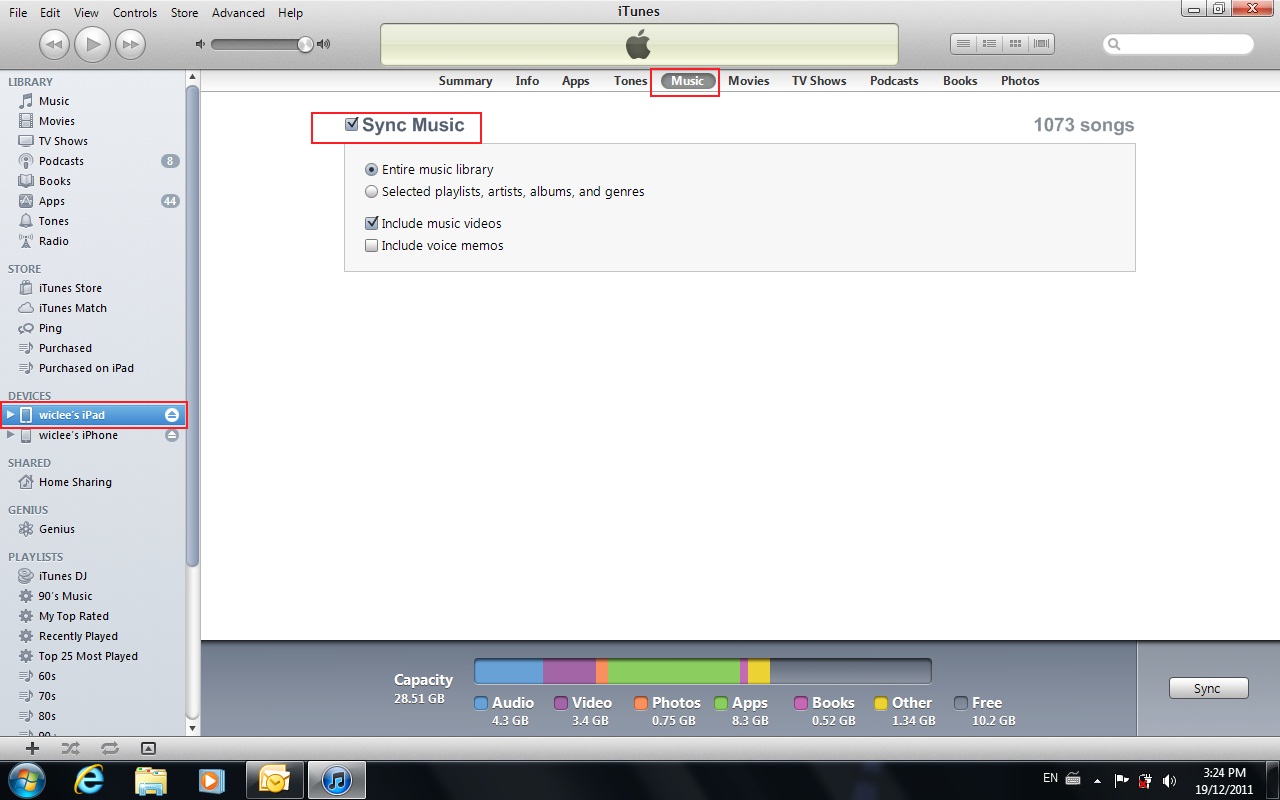Viewport: 1280px width, 800px height.
Task: Open Home Sharing
Action: point(75,482)
